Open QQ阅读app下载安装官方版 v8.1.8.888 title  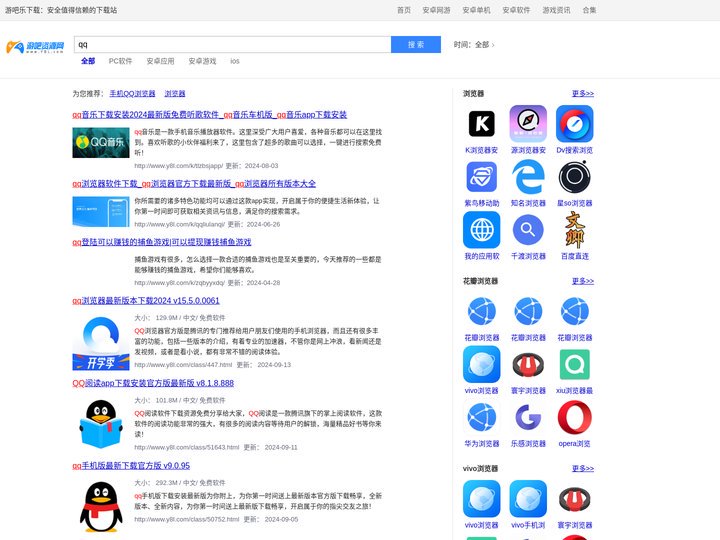(153, 383)
